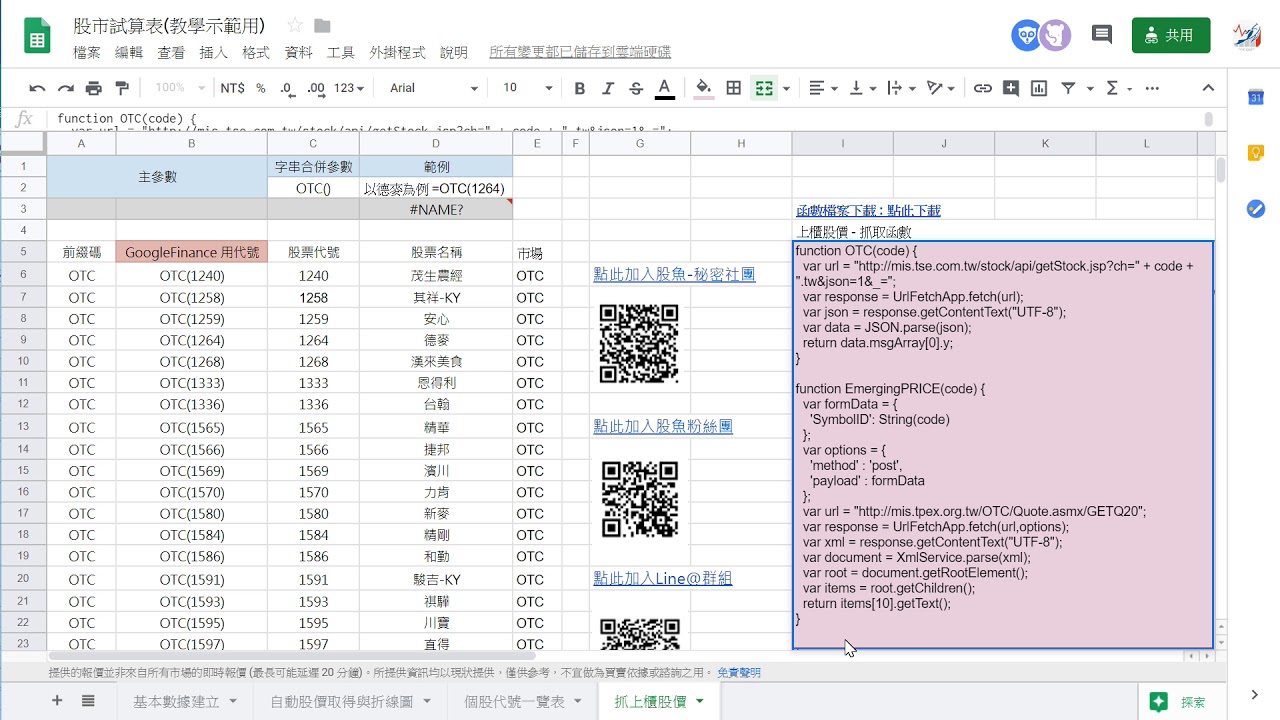Open the 插入 menu
Viewport: 1280px width, 720px height.
click(x=214, y=52)
